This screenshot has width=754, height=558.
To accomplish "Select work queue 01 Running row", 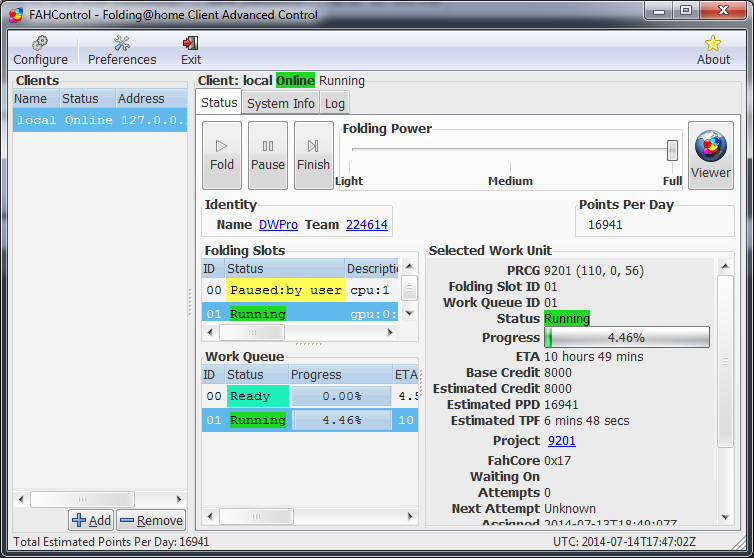I will pyautogui.click(x=310, y=420).
